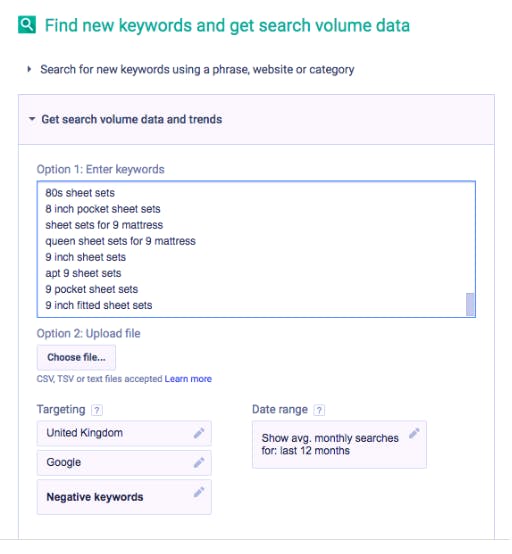Viewport: 512px width, 554px height.
Task: Collapse Get search volume data arrow
Action: pyautogui.click(x=32, y=119)
